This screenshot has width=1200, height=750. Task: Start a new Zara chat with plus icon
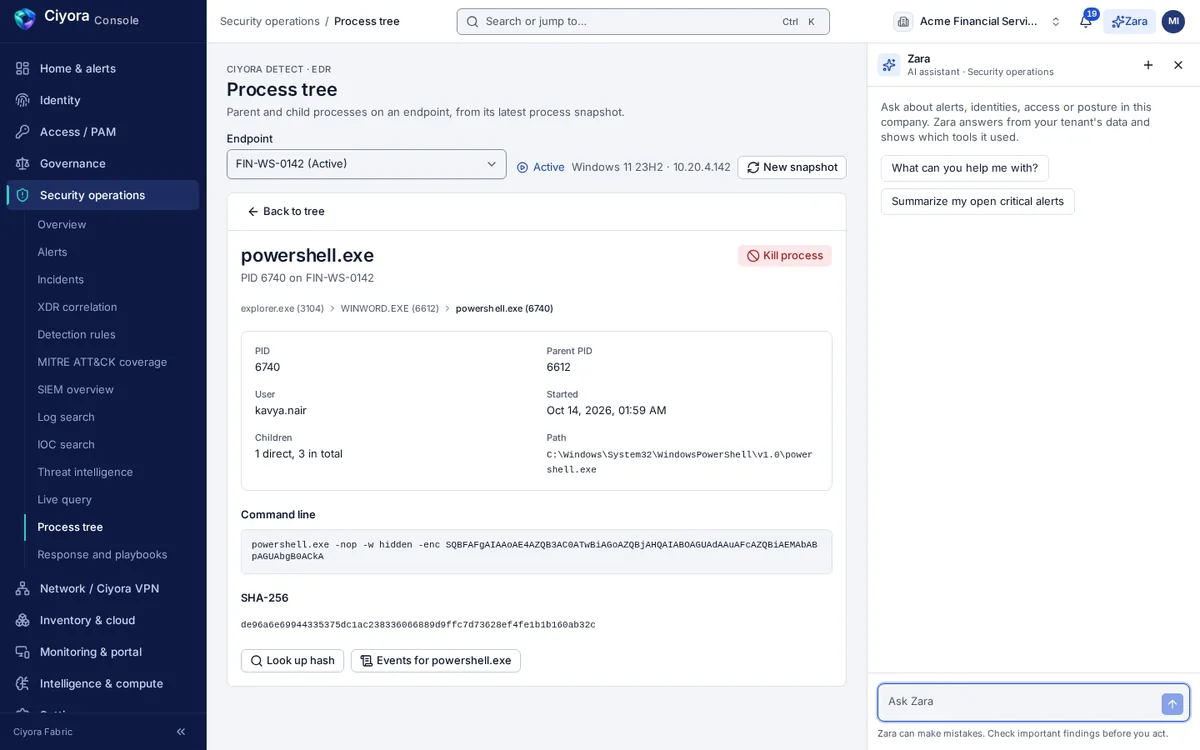click(x=1148, y=65)
